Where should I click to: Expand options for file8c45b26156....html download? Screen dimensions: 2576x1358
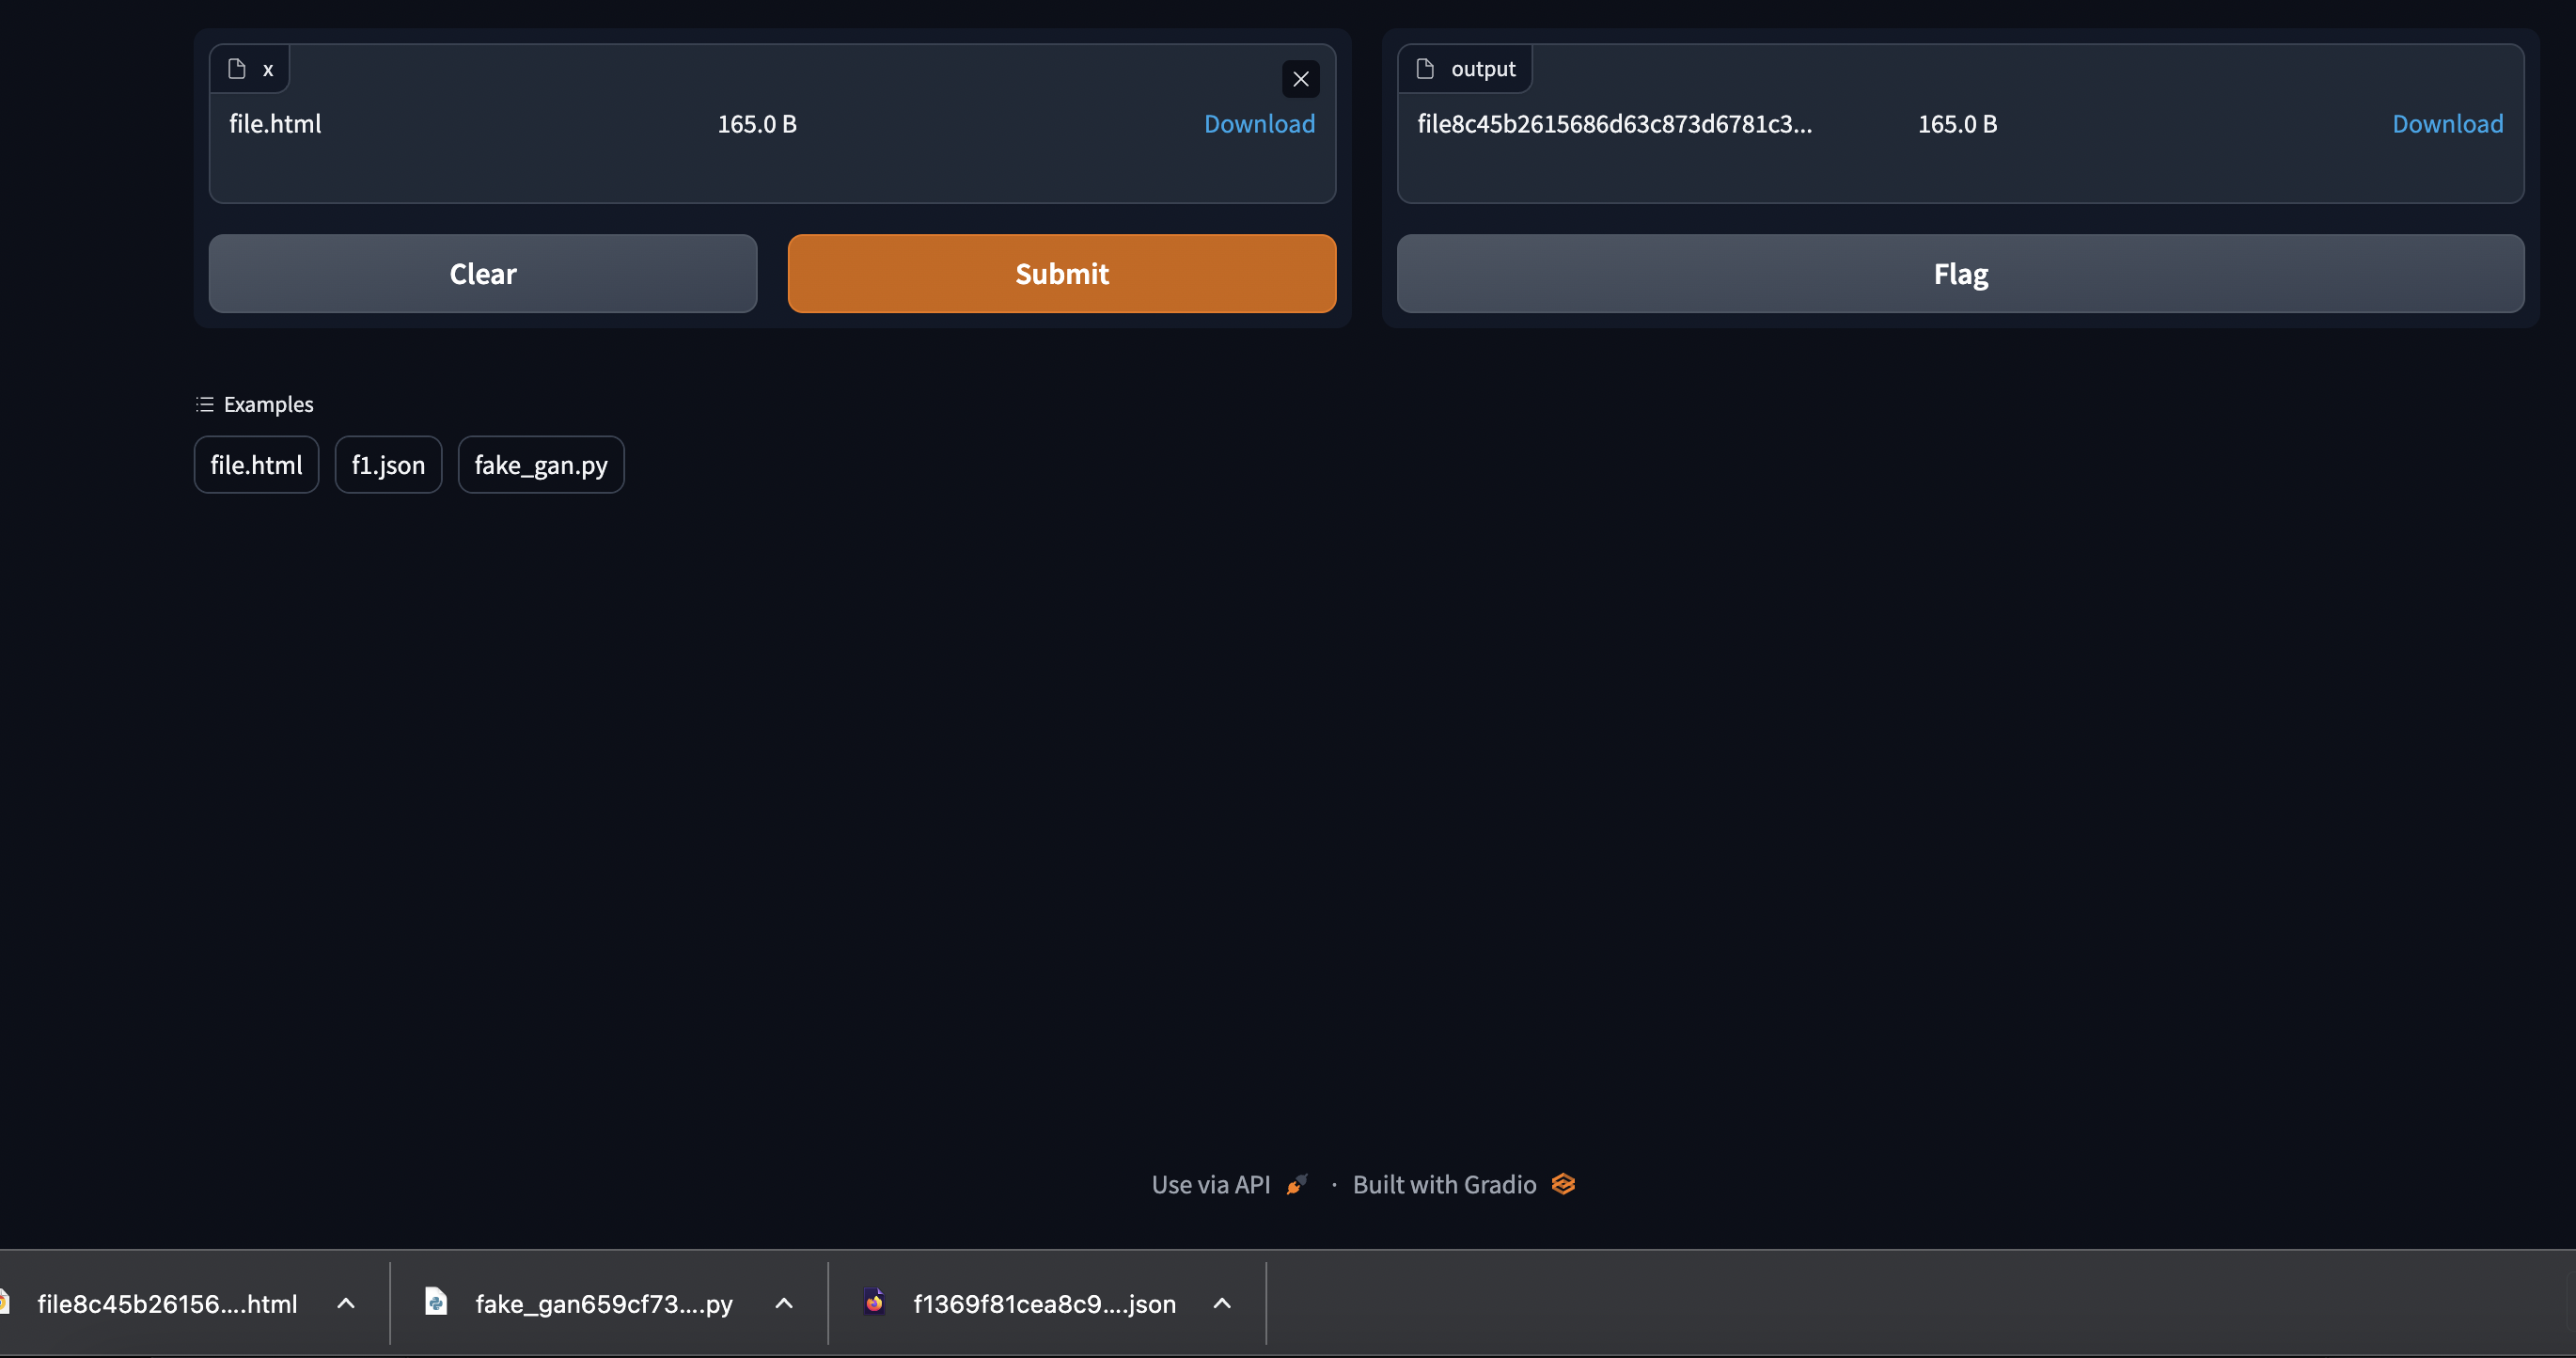pos(345,1304)
